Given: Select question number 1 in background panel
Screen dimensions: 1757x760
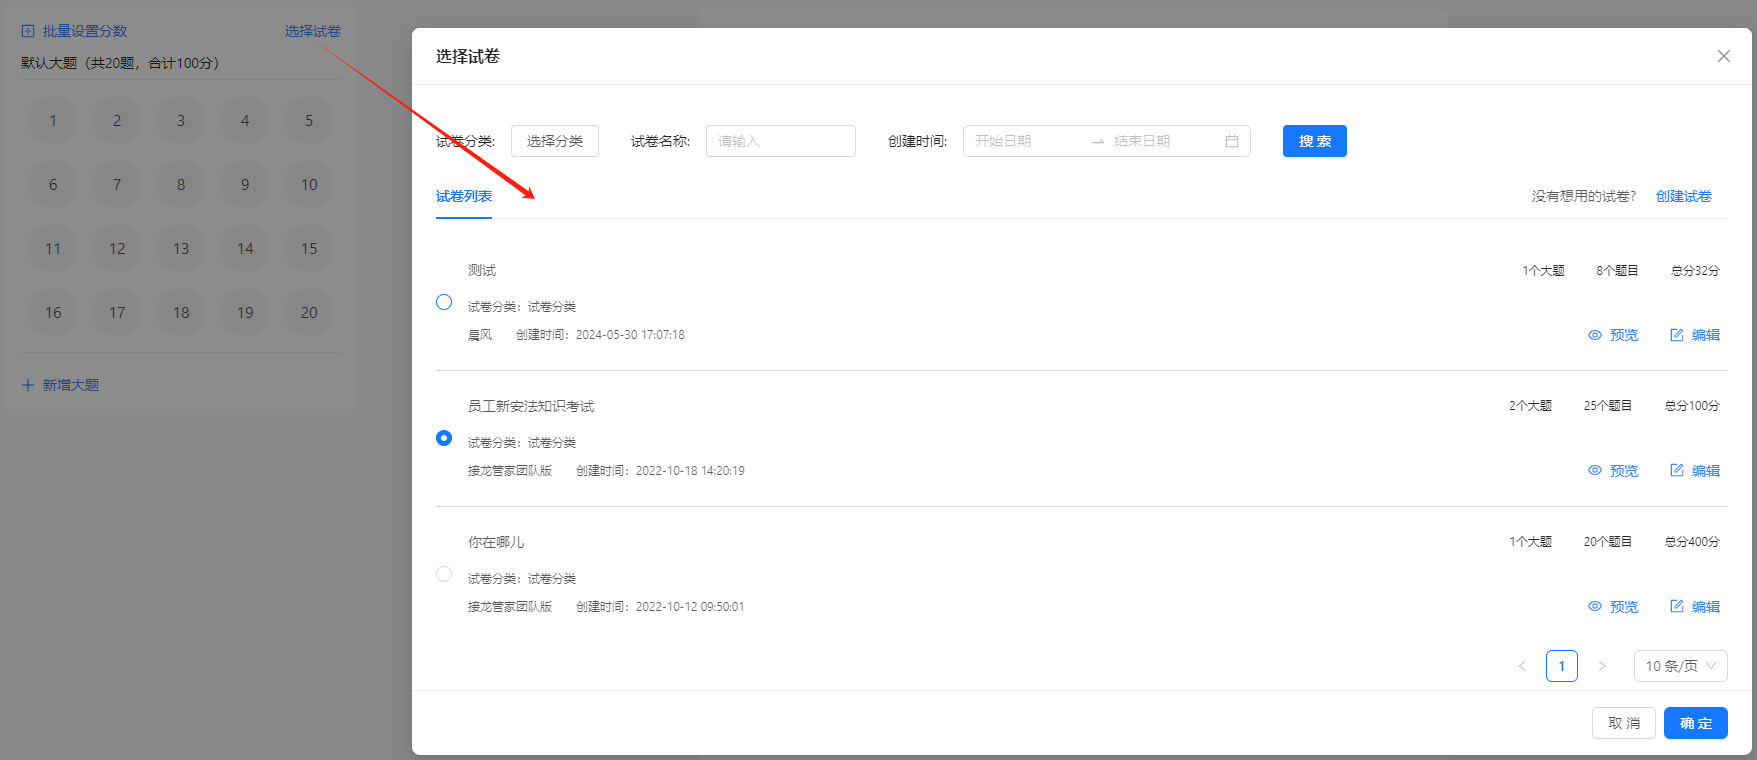Looking at the screenshot, I should click(53, 121).
